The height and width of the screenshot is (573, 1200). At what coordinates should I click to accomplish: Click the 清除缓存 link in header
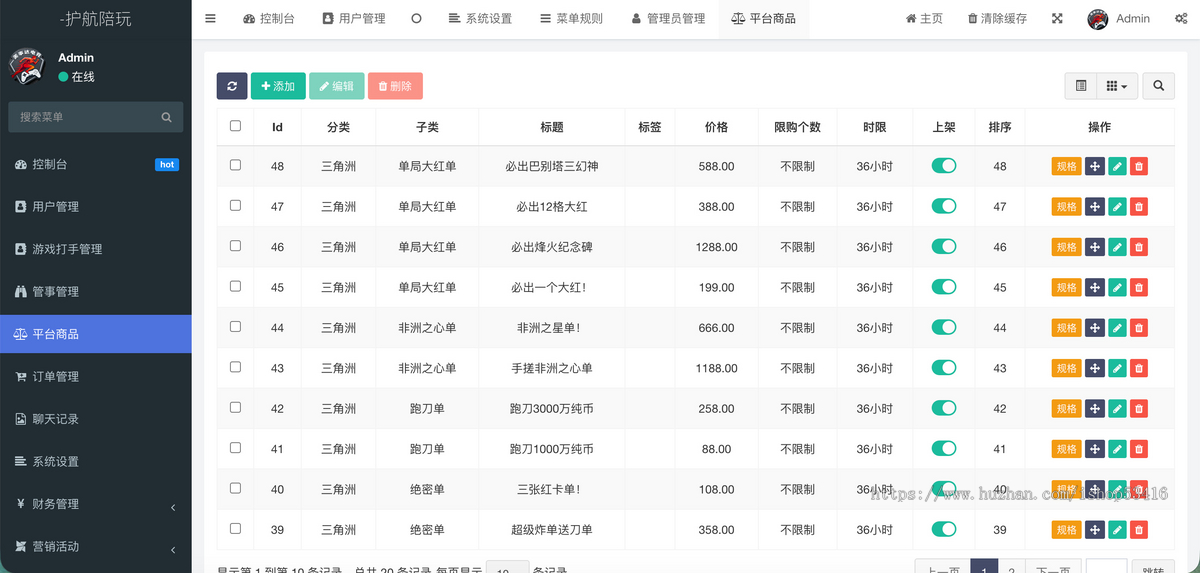point(997,18)
